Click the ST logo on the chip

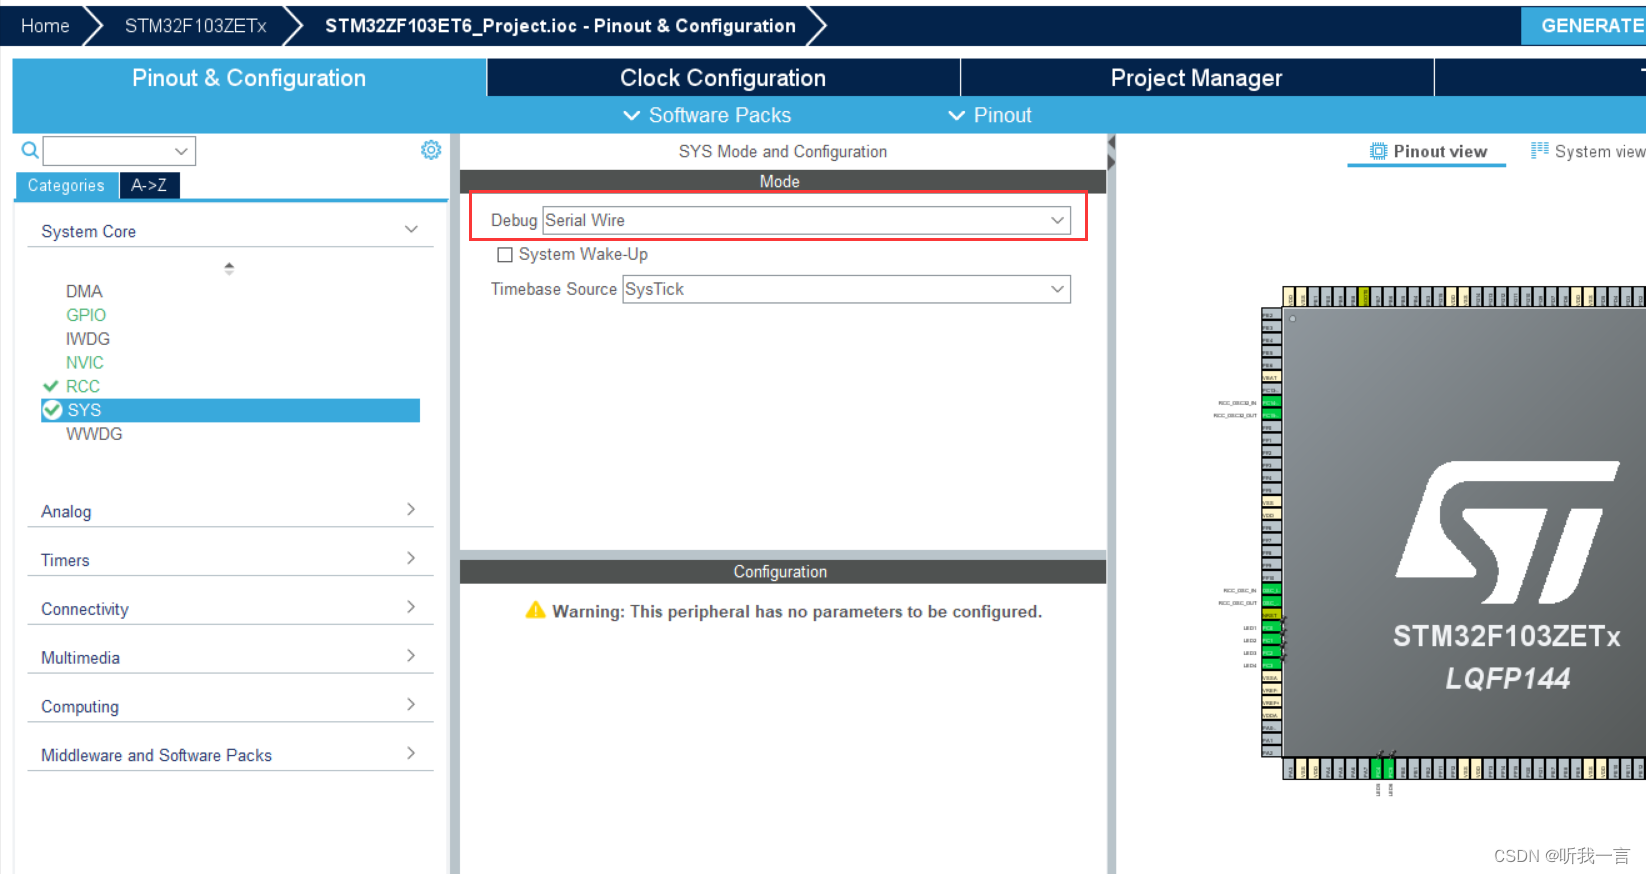1508,532
